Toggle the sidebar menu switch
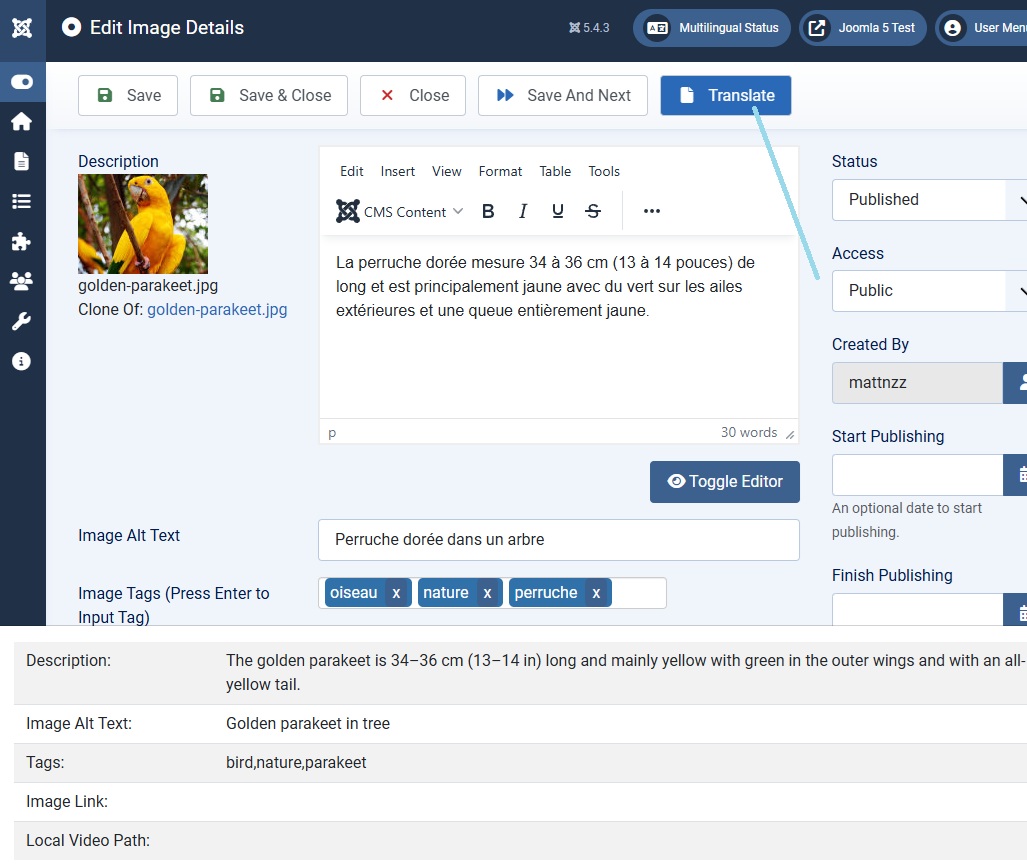The image size is (1027, 866). [x=22, y=82]
